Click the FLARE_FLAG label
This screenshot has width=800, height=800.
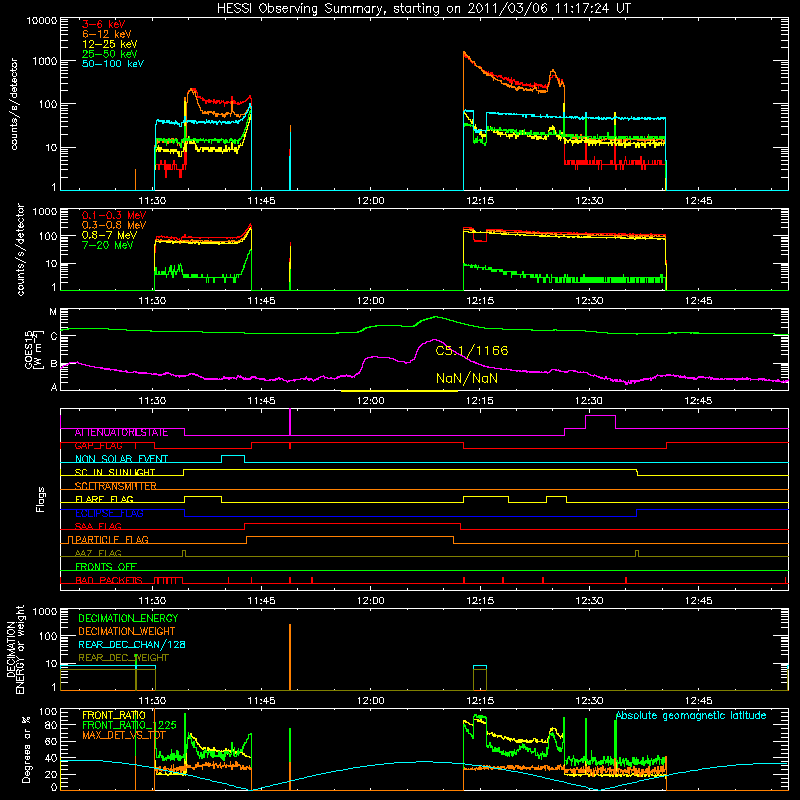pos(104,499)
